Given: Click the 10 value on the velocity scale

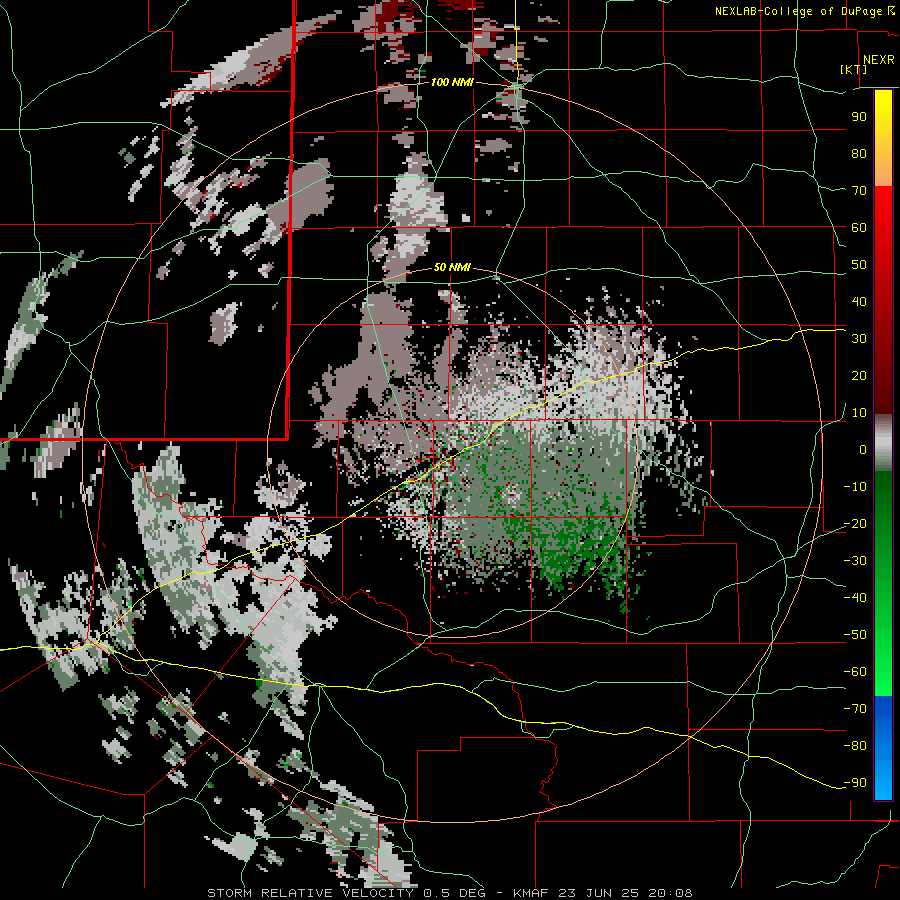Looking at the screenshot, I should (x=859, y=413).
